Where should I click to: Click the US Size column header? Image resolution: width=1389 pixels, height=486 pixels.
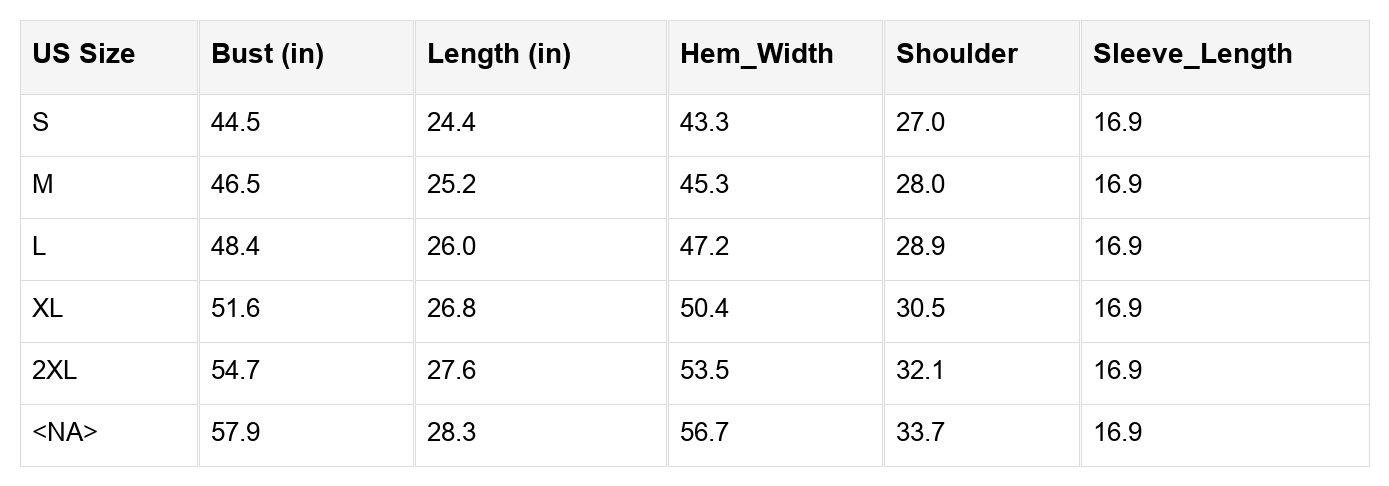(83, 54)
